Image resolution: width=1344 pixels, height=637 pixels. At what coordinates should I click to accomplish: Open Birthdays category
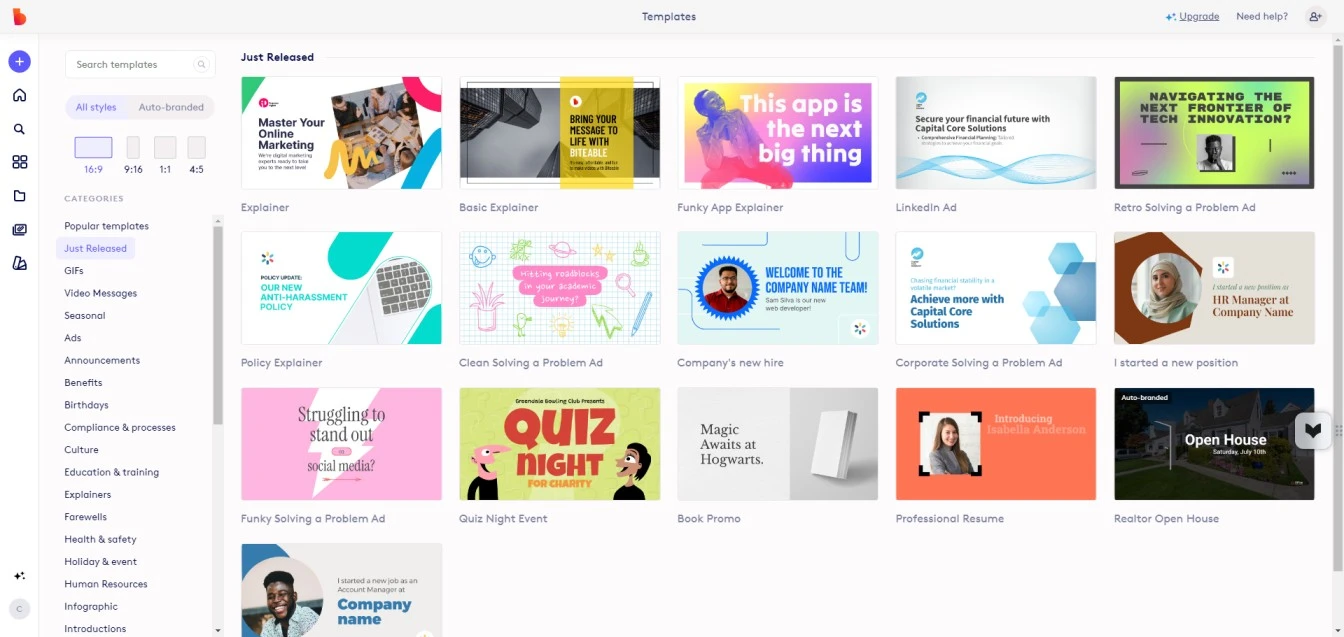[86, 405]
